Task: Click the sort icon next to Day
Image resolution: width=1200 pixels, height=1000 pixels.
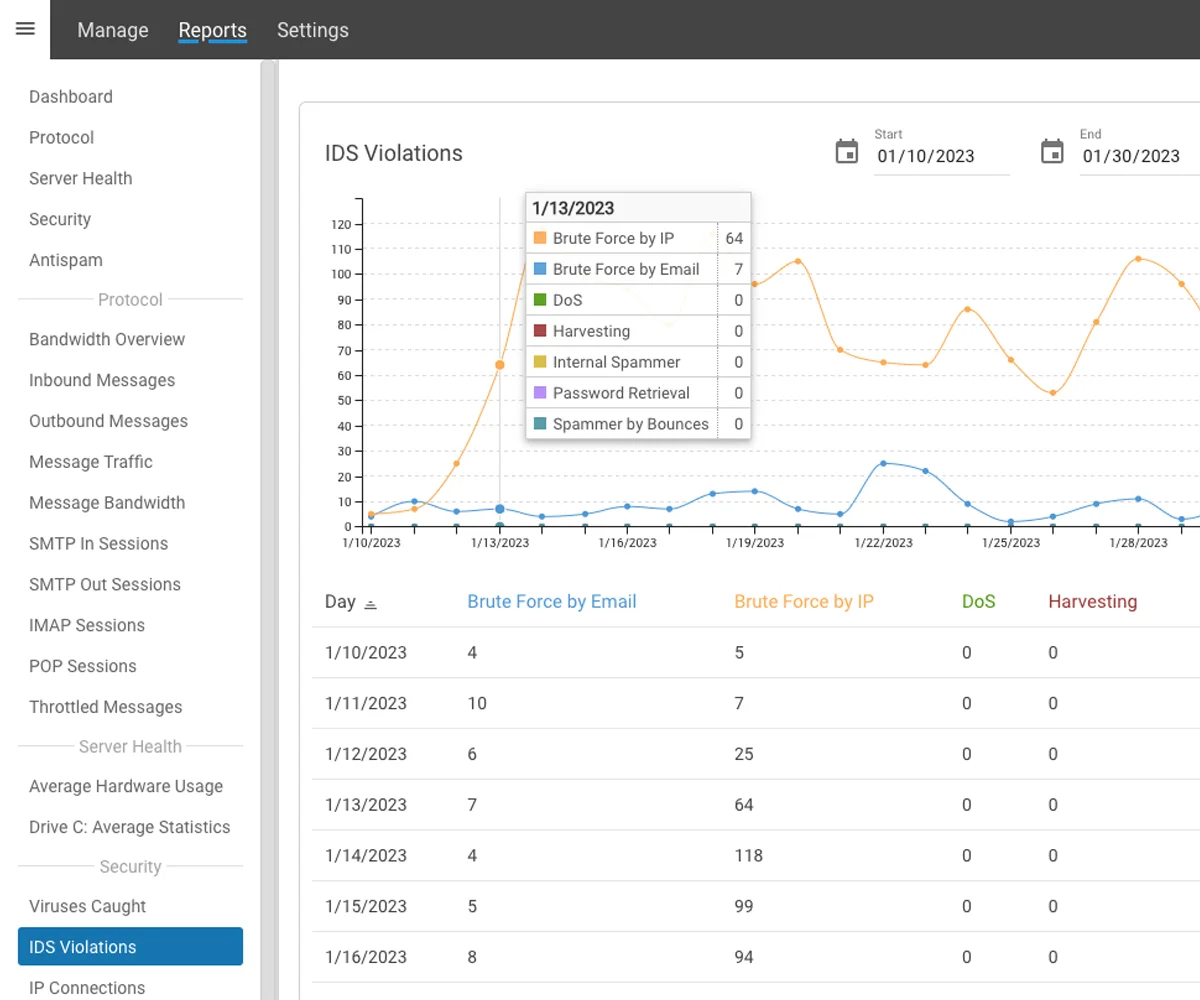Action: coord(371,604)
